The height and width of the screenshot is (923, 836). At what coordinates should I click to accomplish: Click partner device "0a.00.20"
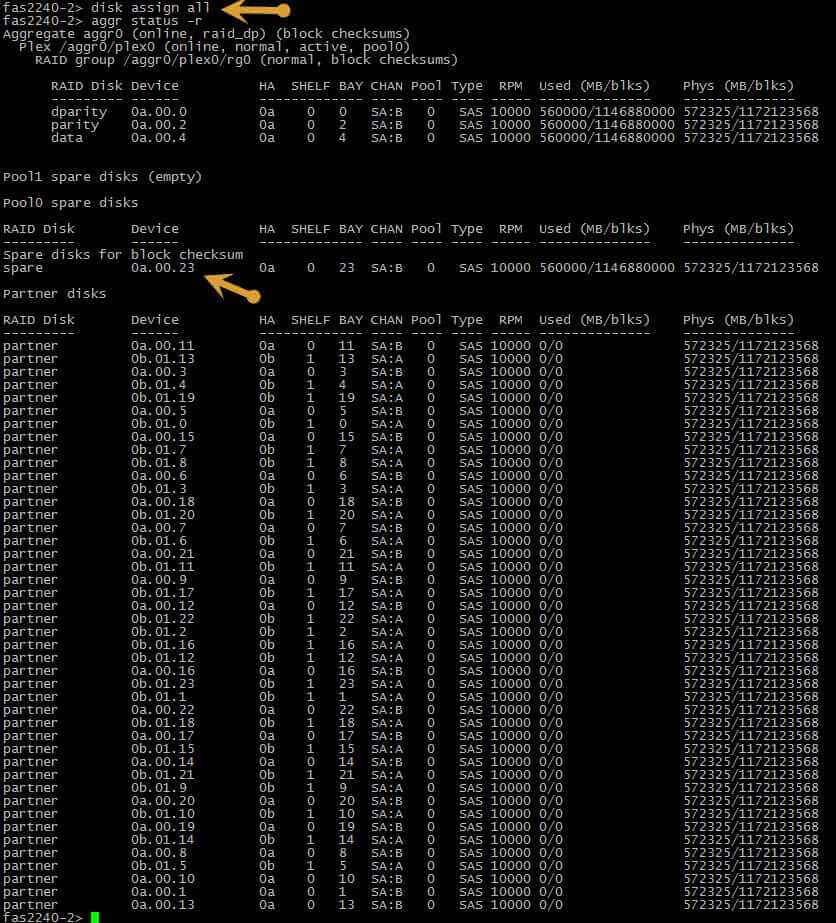[x=162, y=801]
